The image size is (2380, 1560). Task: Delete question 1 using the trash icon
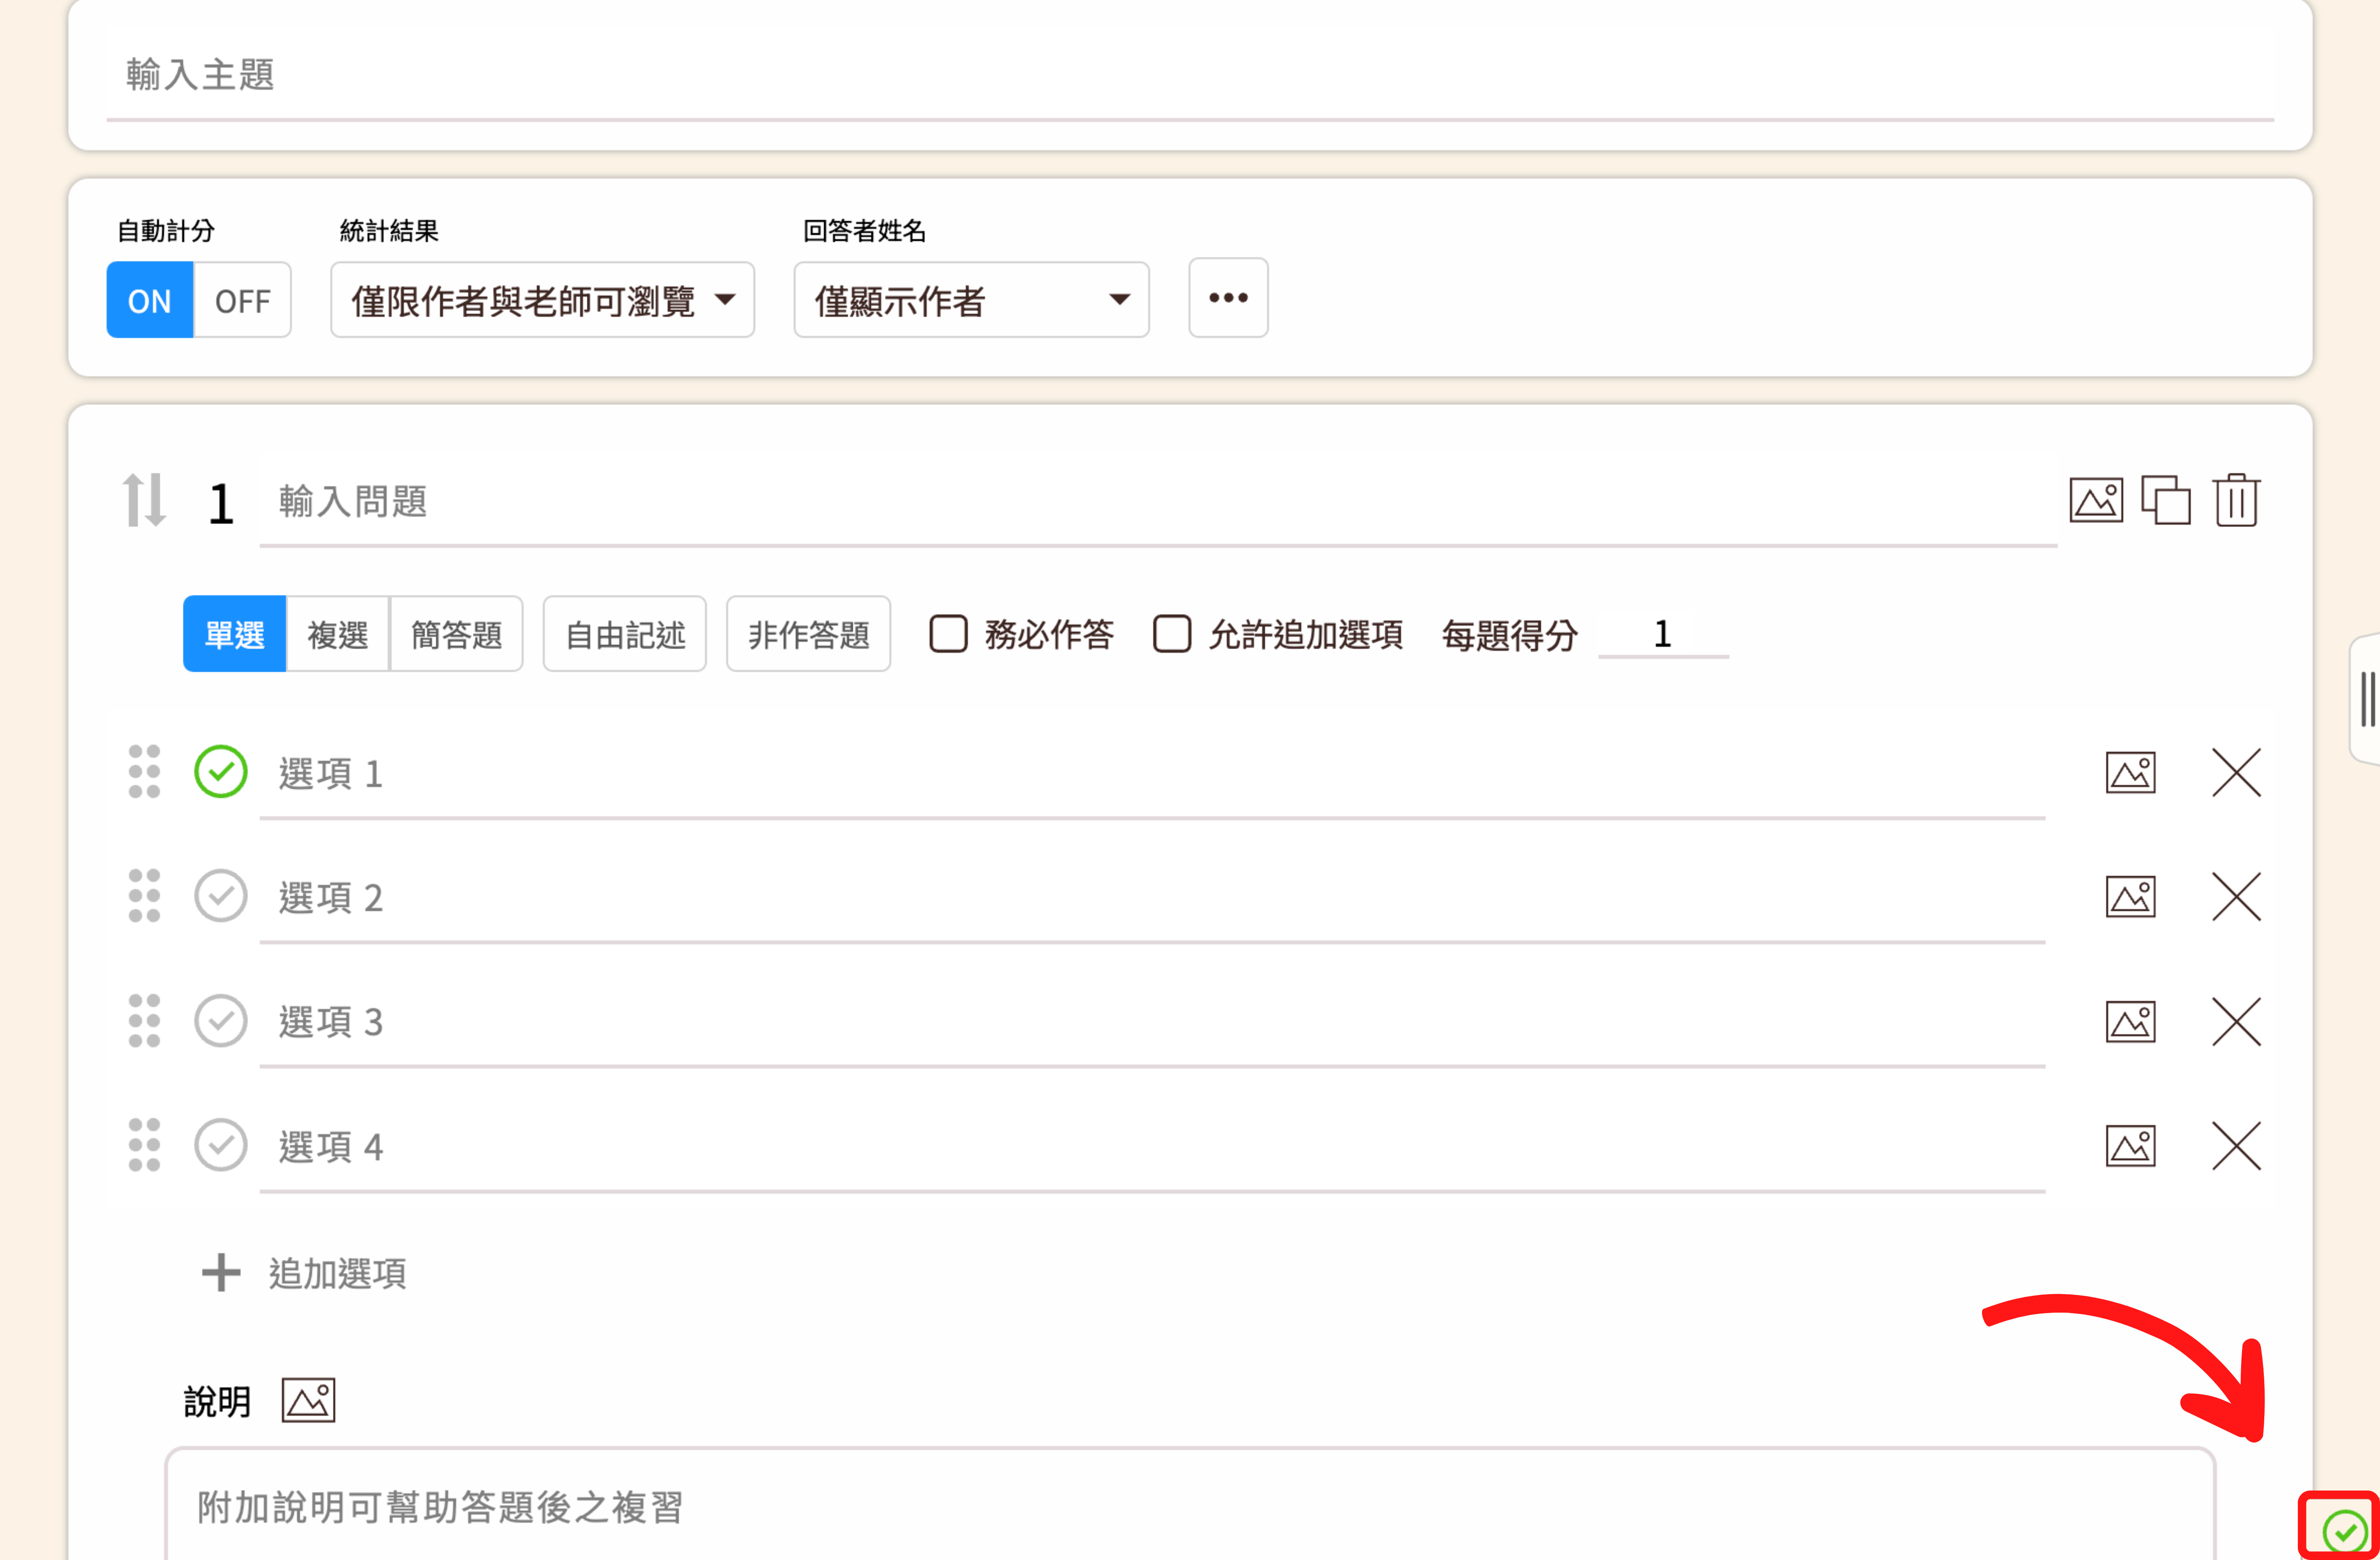click(2236, 500)
